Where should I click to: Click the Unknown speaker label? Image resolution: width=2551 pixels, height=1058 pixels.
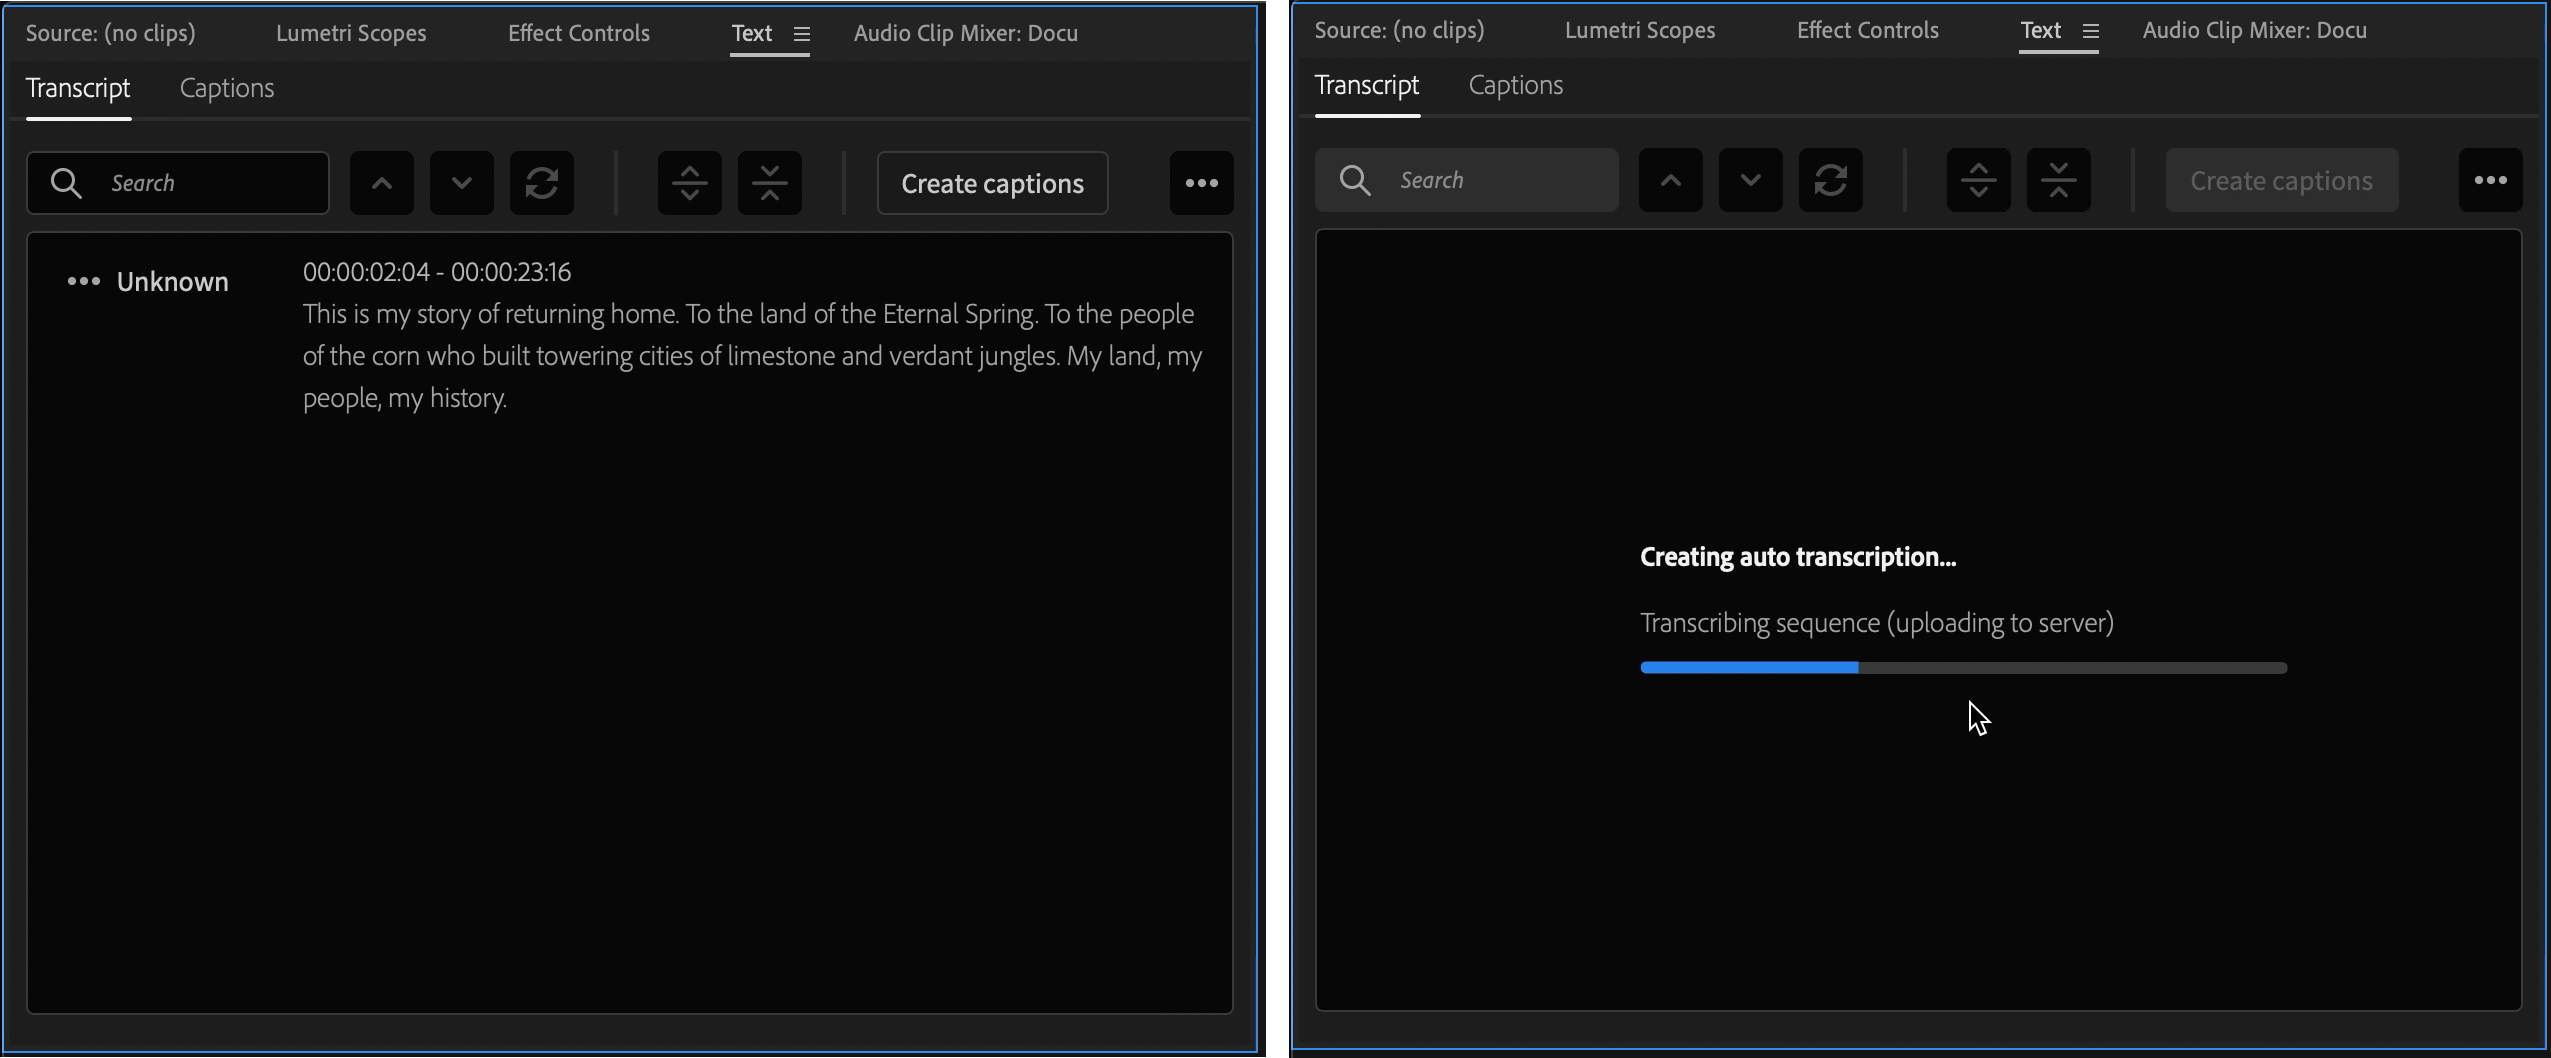click(x=173, y=282)
